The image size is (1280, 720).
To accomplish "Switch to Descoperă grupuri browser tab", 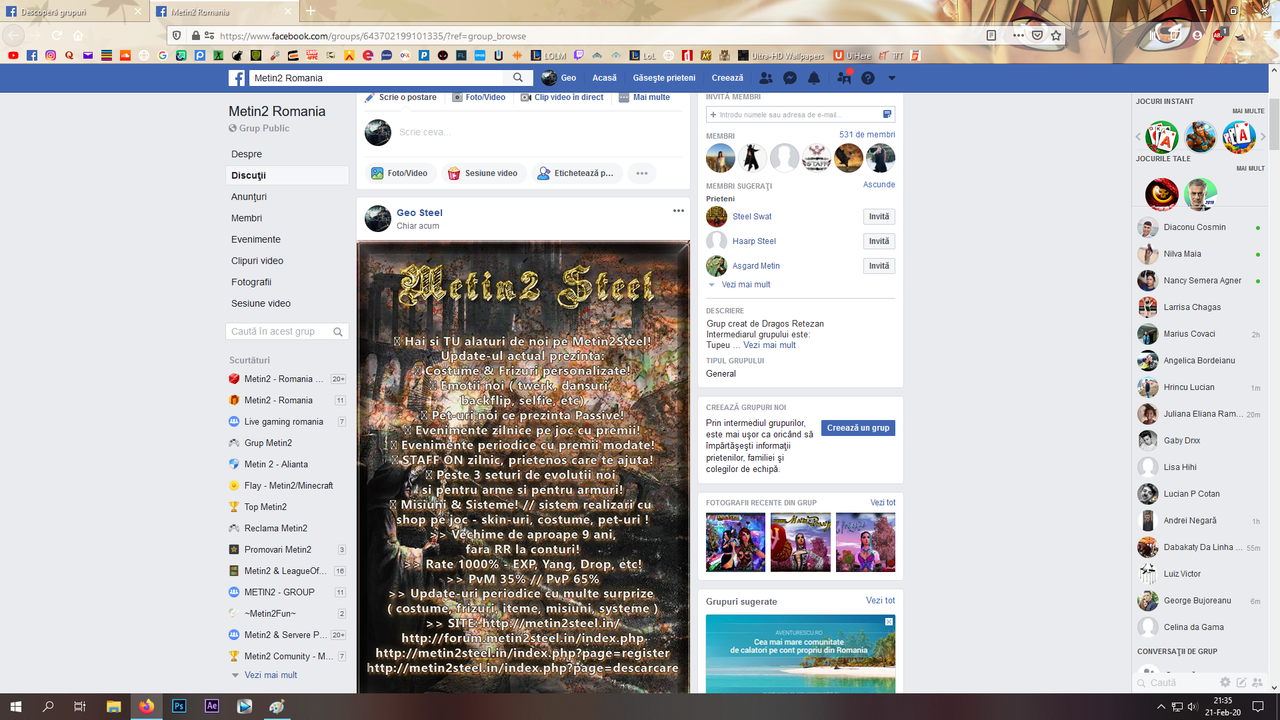I will coord(75,12).
